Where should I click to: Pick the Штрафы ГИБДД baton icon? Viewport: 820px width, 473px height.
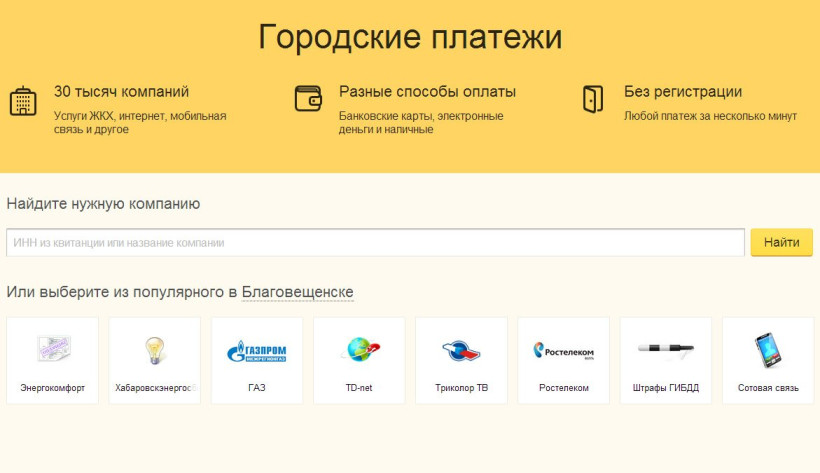click(x=665, y=349)
